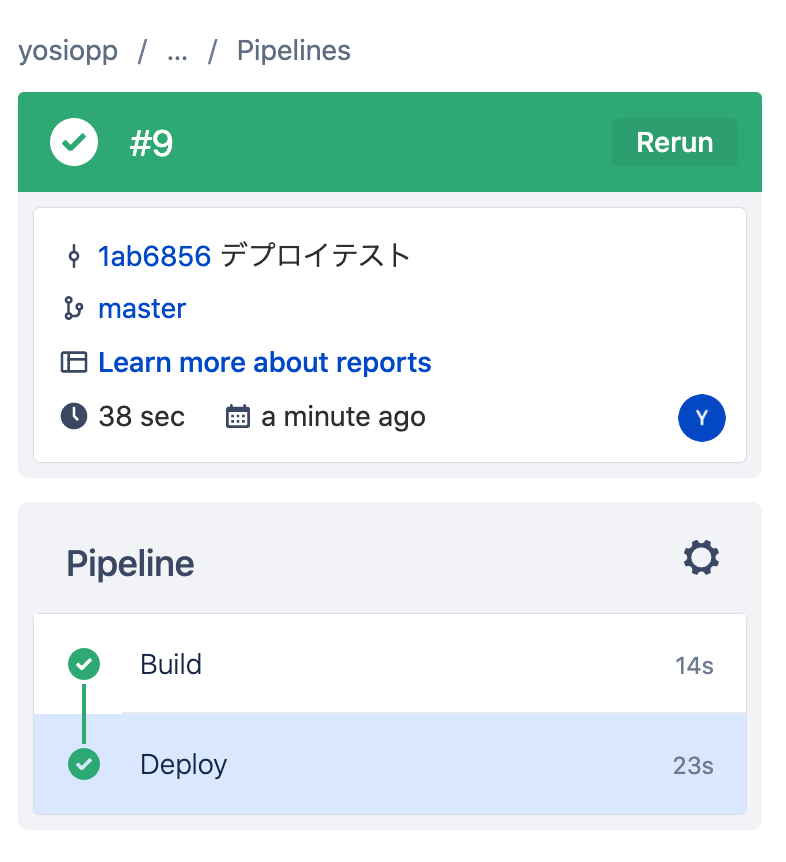Click the branch icon next to master
This screenshot has height=862, width=786.
(73, 309)
